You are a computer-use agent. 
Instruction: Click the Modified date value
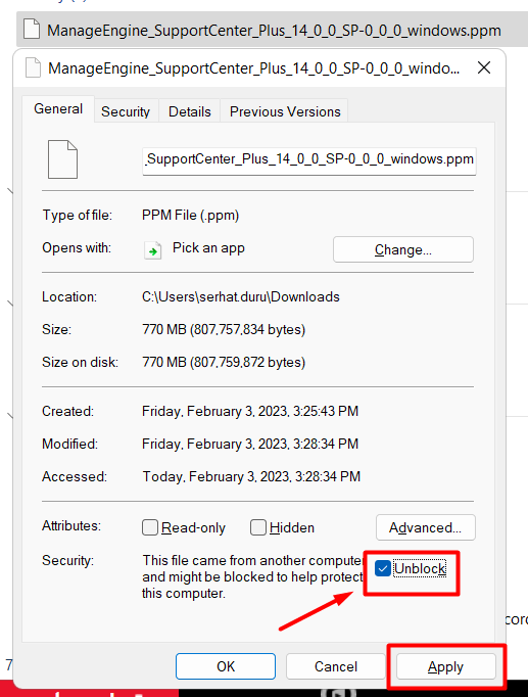pyautogui.click(x=250, y=444)
